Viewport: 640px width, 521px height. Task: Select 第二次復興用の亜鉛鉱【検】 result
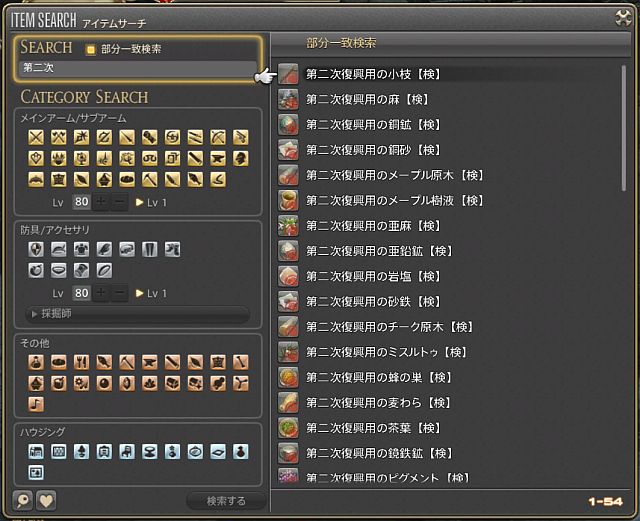click(447, 251)
